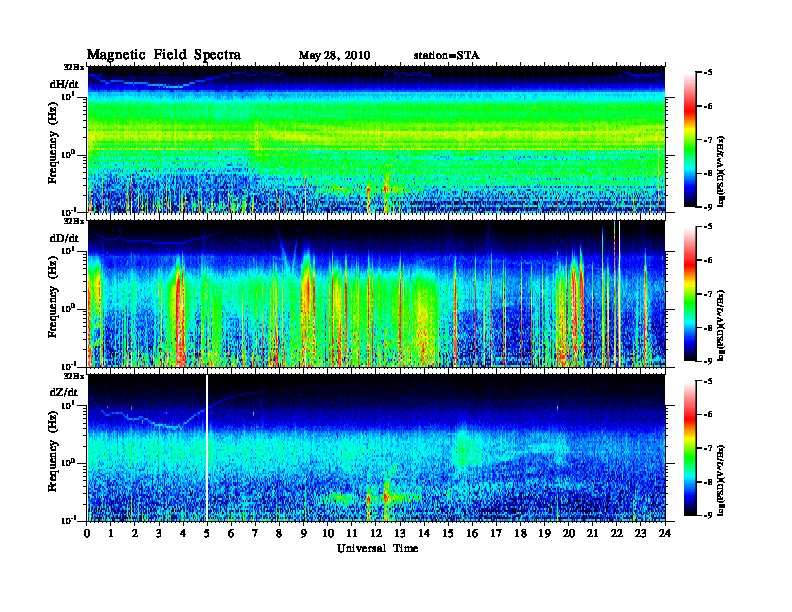This screenshot has height=612, width=792.
Task: Click the hour '6' tick label
Action: click(x=231, y=534)
